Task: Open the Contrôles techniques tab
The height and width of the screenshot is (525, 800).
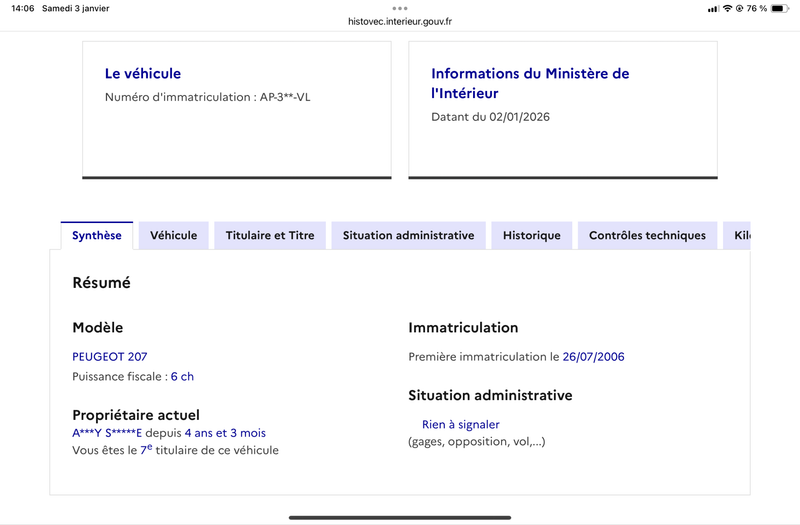Action: (647, 236)
